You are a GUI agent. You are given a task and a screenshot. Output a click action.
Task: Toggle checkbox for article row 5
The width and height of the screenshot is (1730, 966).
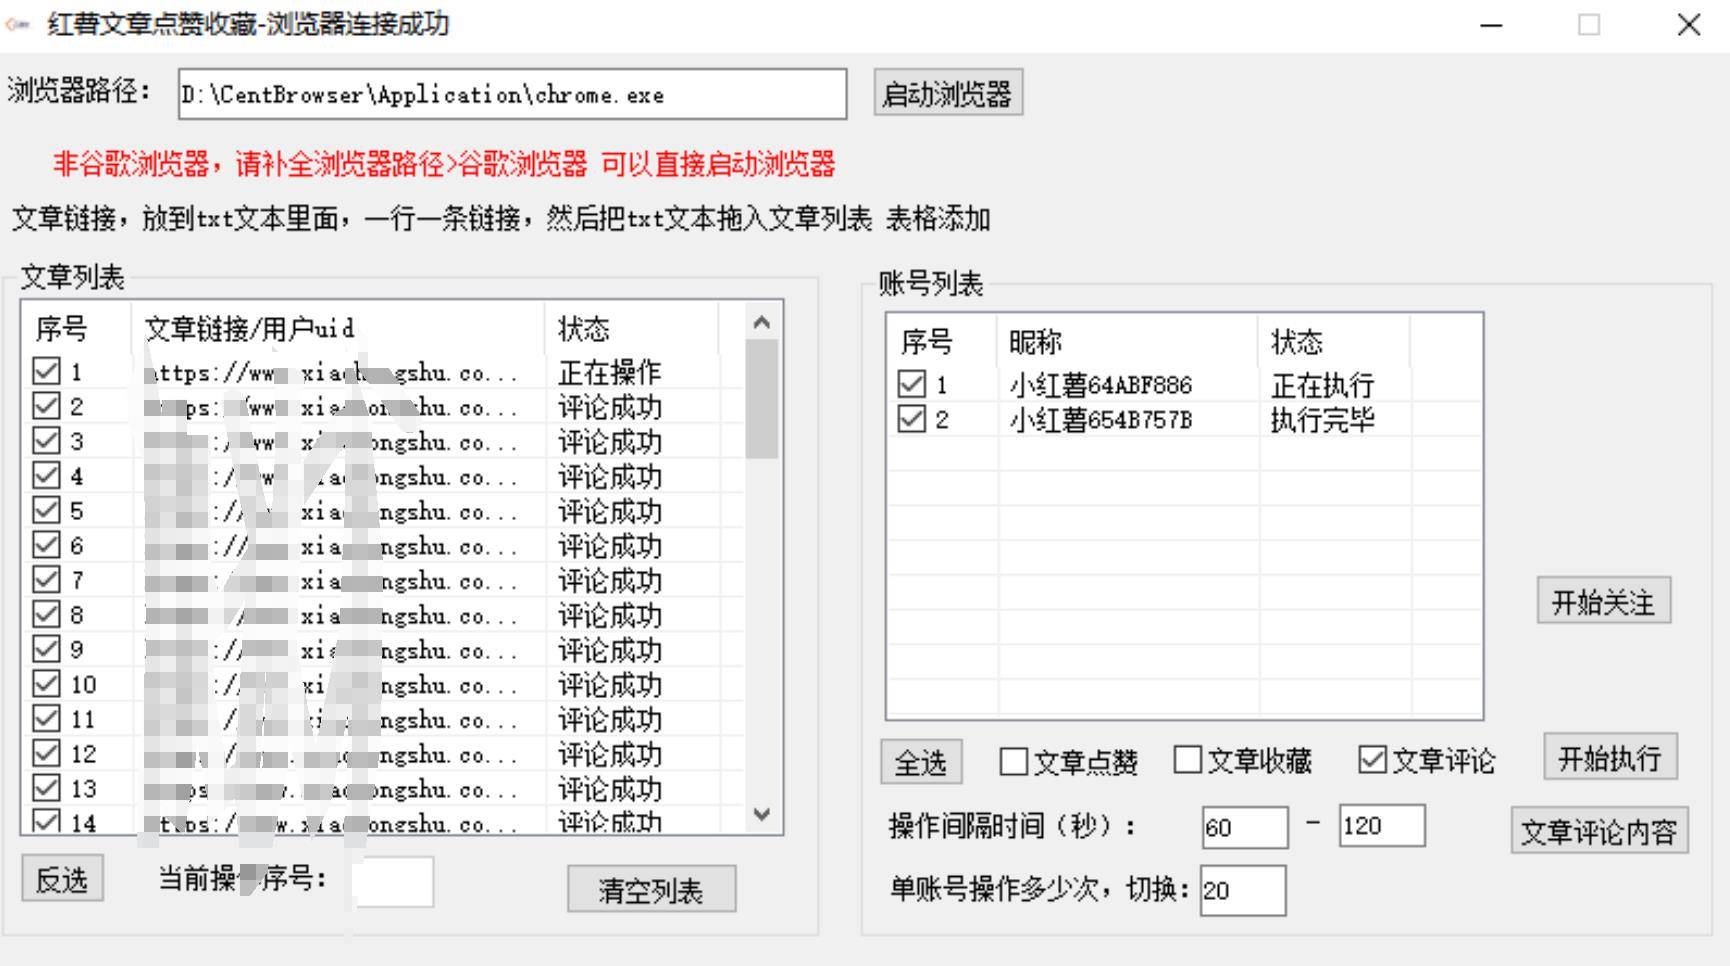coord(46,510)
